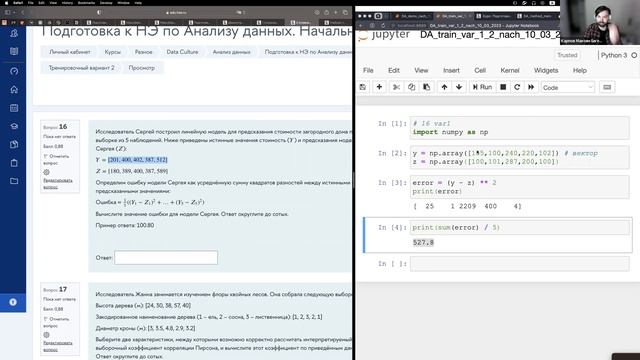Interrupt the kernel with the stop icon

[503, 87]
